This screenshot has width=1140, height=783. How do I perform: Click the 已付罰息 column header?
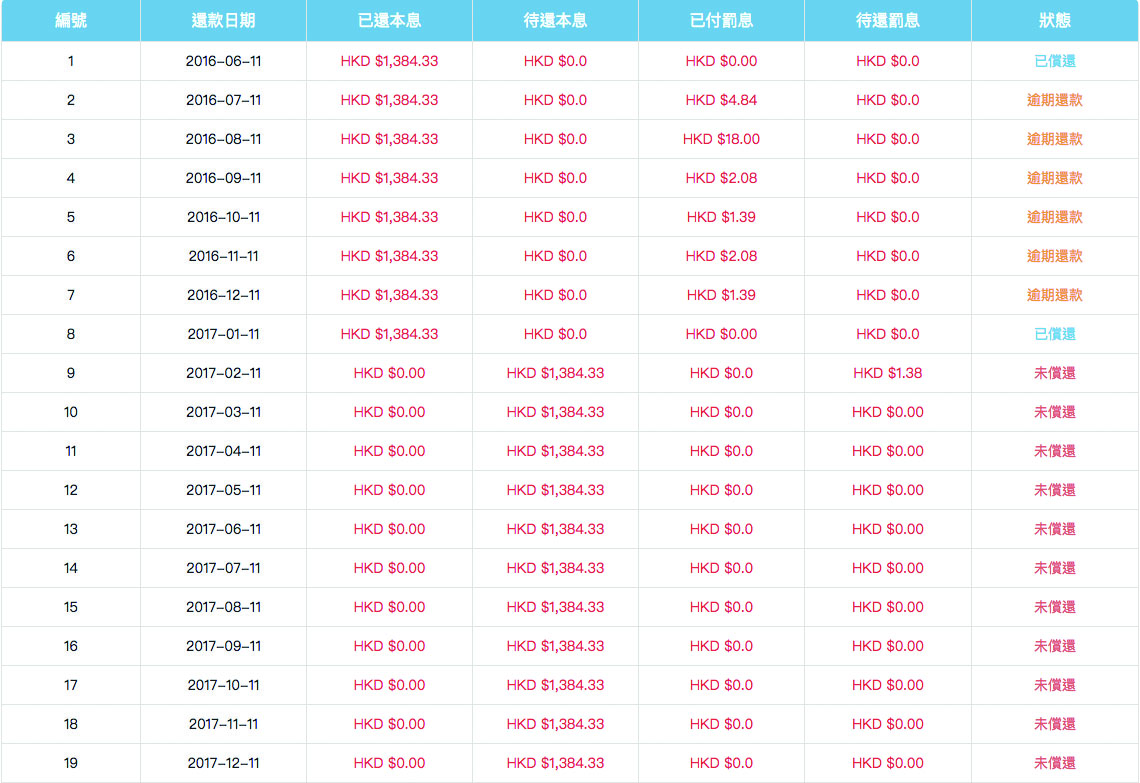[x=721, y=21]
